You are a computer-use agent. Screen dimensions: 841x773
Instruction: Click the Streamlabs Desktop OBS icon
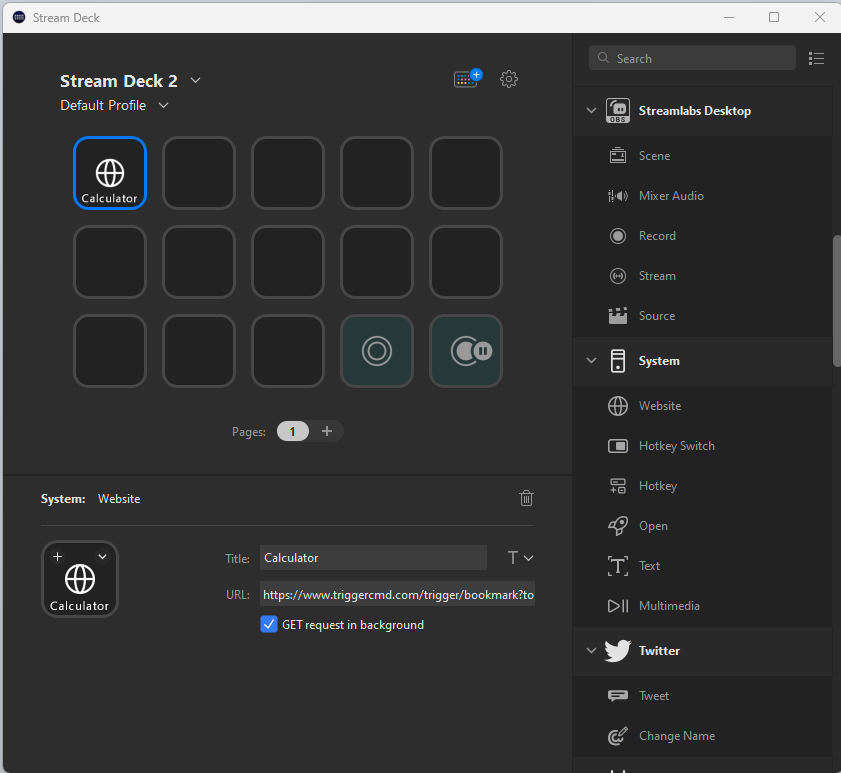point(618,111)
